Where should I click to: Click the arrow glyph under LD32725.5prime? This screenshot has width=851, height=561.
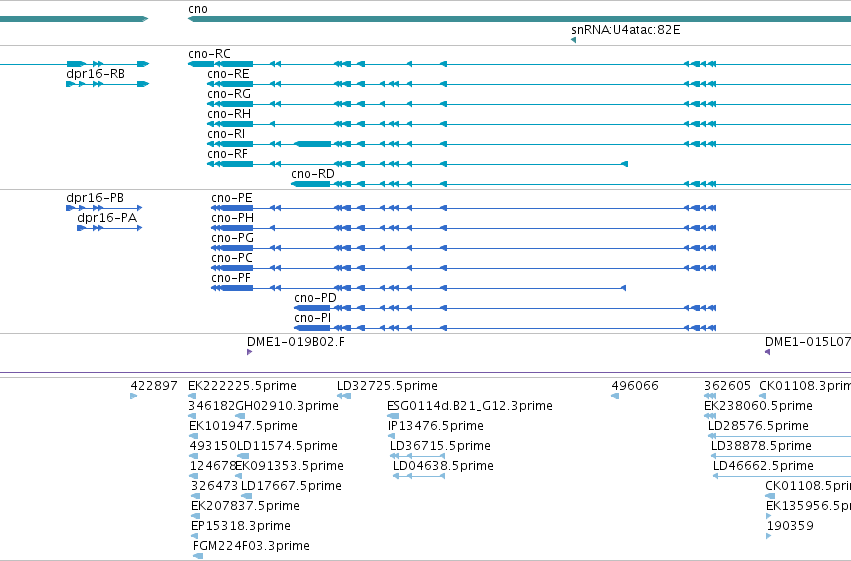click(x=344, y=396)
